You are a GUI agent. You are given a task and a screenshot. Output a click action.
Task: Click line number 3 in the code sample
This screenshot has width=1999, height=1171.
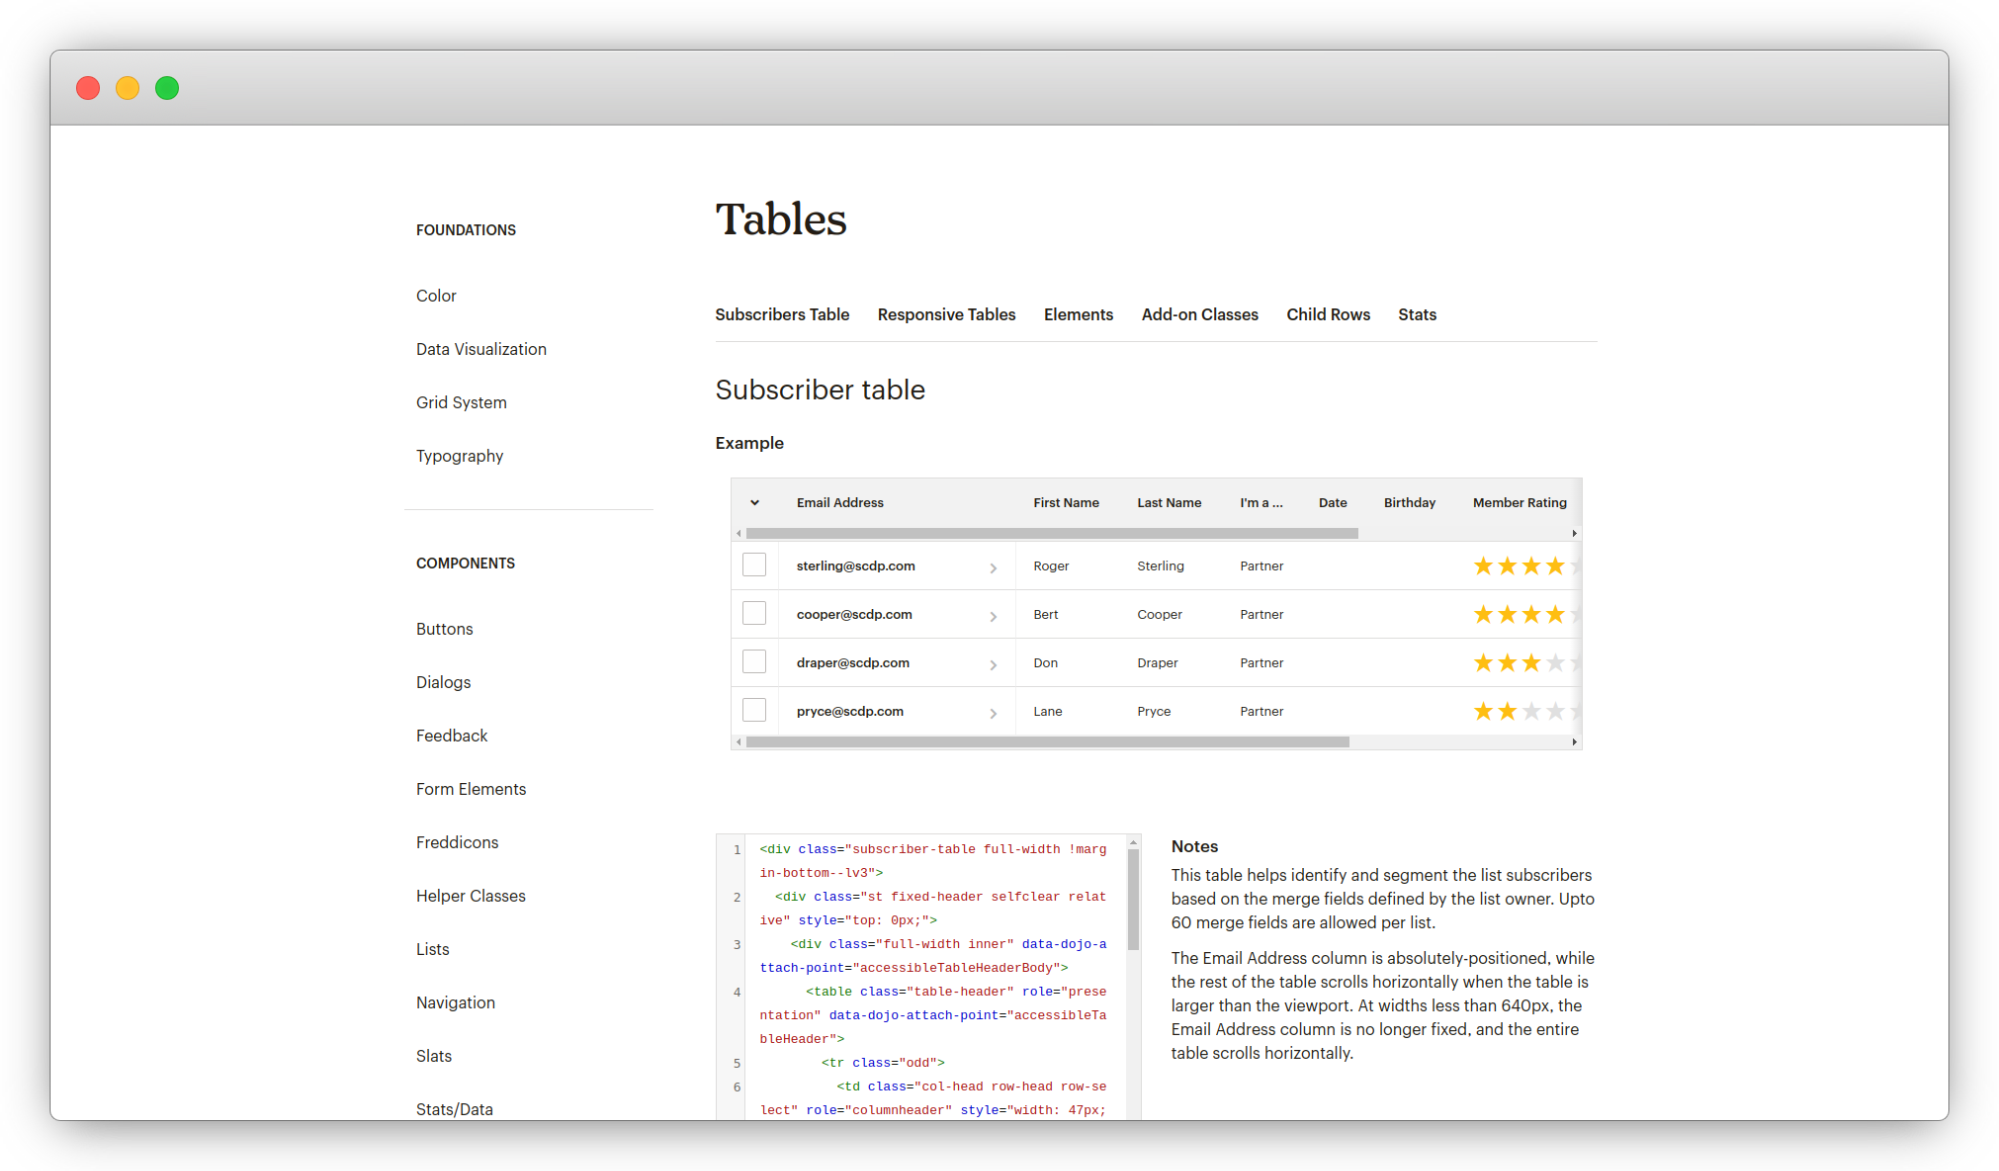(736, 944)
